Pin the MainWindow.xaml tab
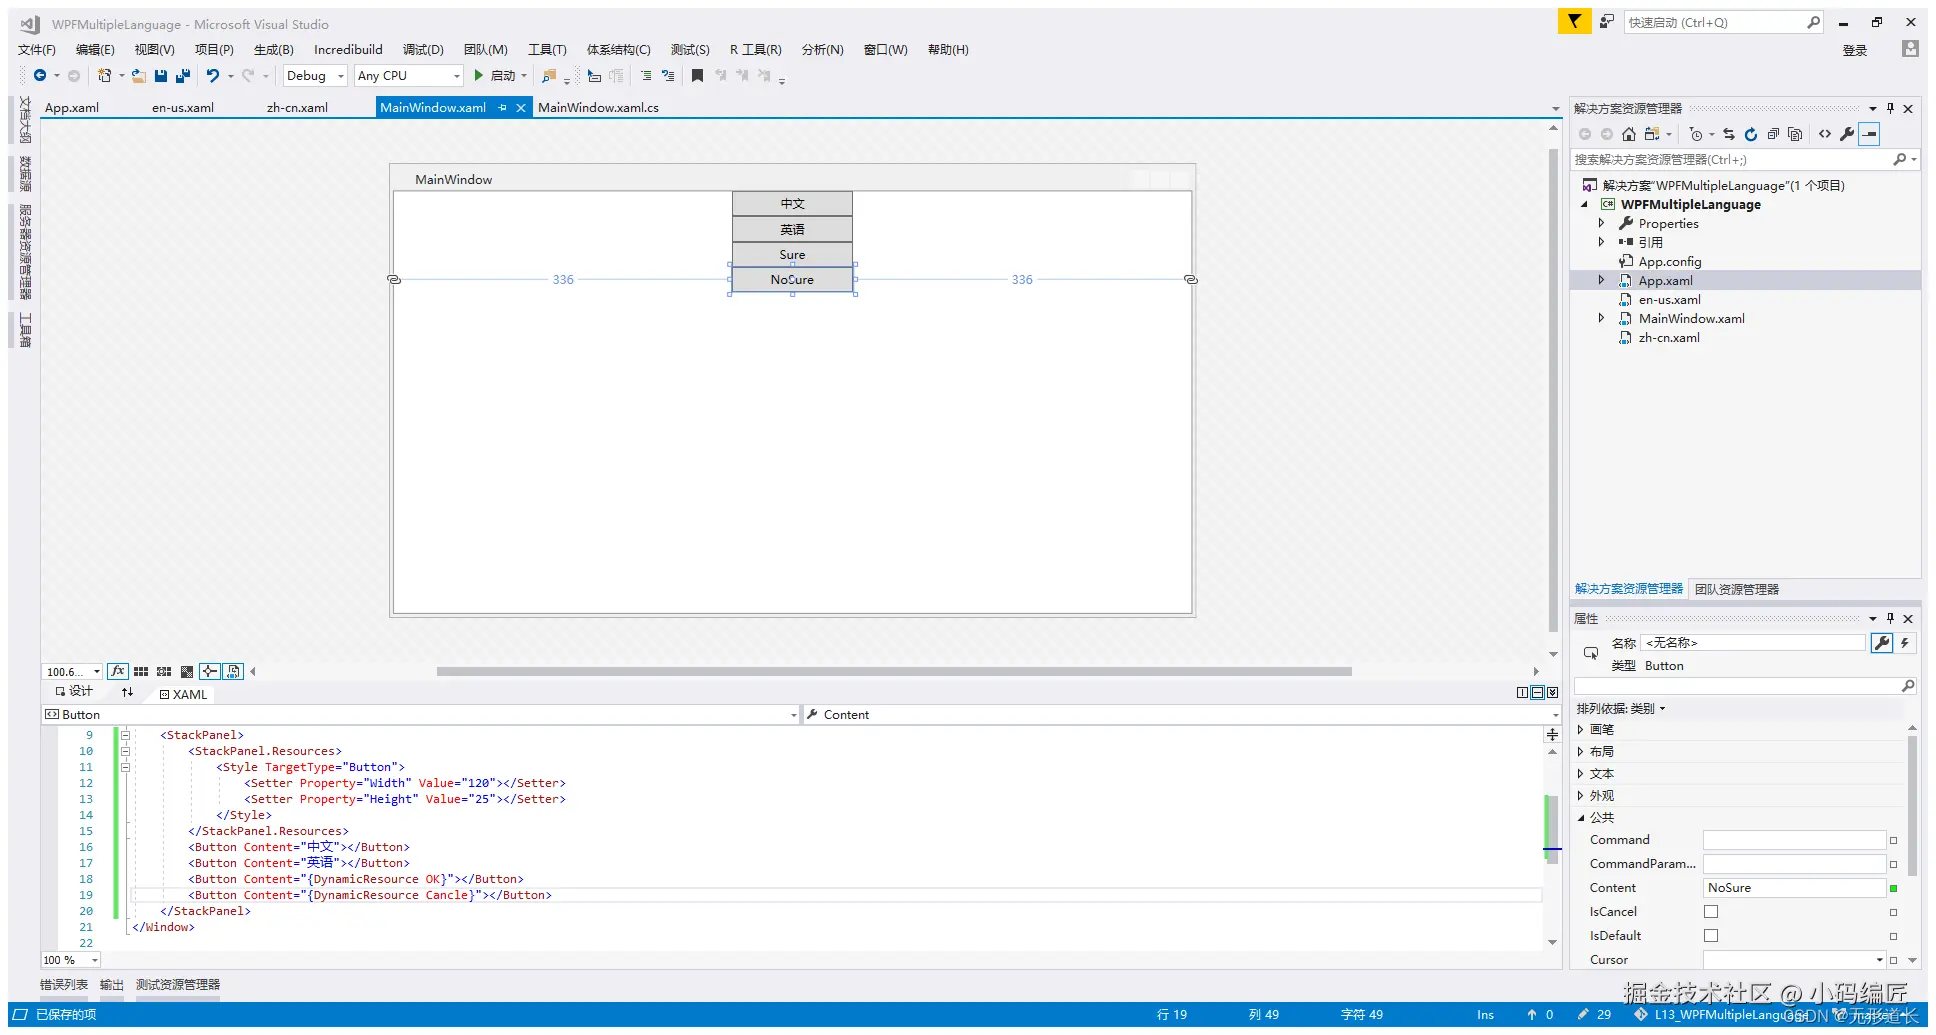 503,108
